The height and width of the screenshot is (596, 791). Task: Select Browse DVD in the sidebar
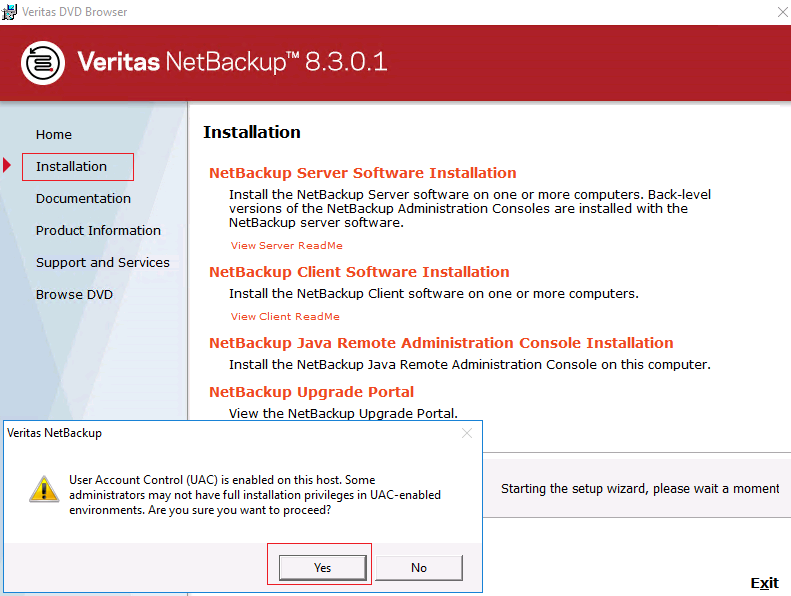74,294
